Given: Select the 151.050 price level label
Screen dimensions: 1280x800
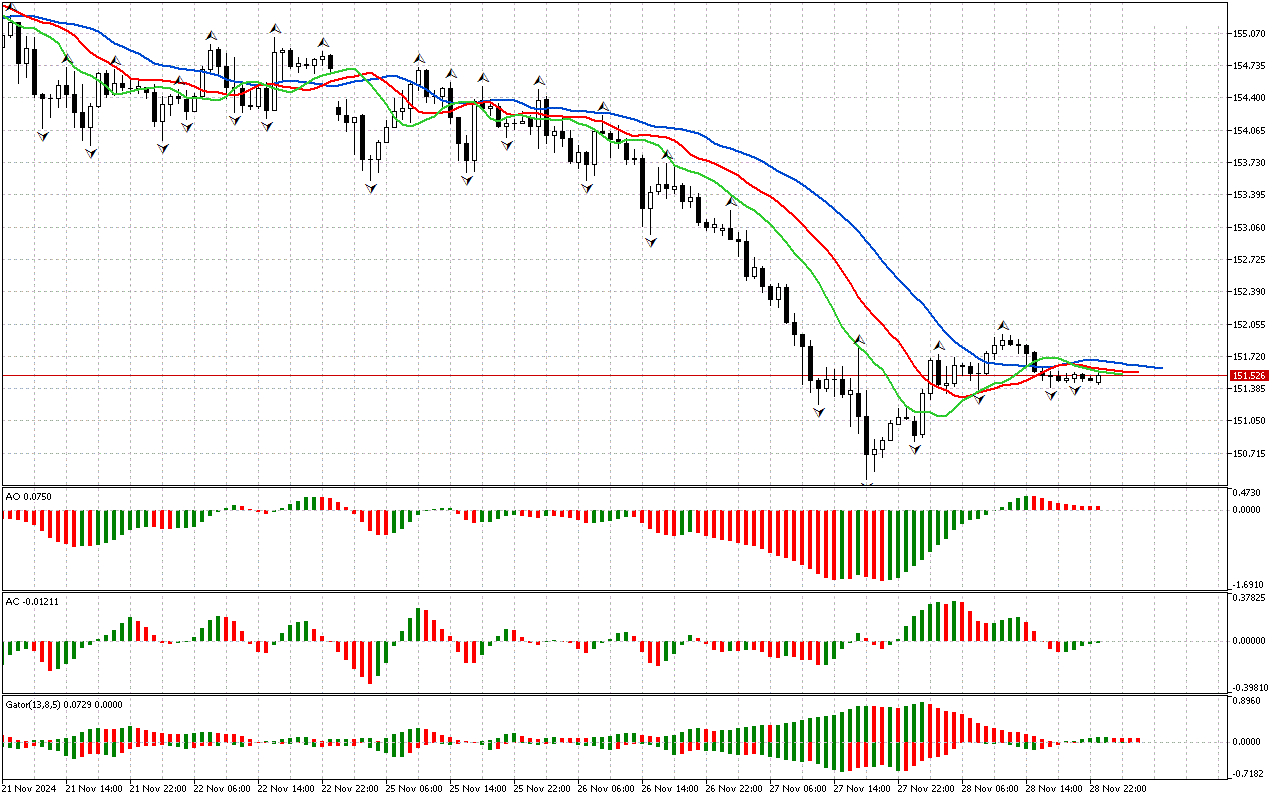Looking at the screenshot, I should coord(1251,421).
